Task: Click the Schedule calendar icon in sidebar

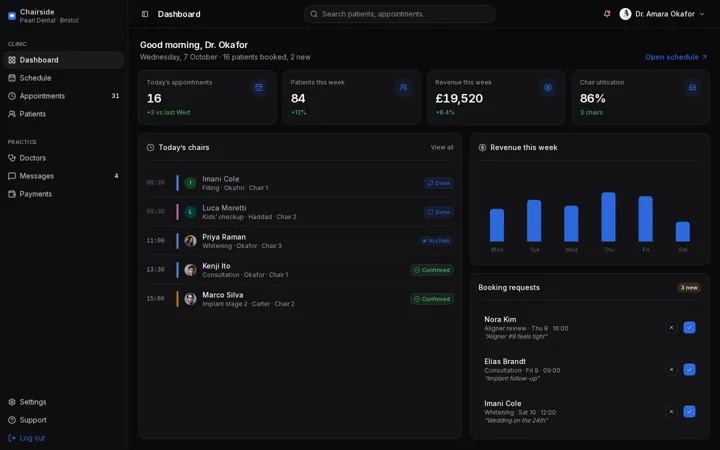Action: tap(12, 78)
